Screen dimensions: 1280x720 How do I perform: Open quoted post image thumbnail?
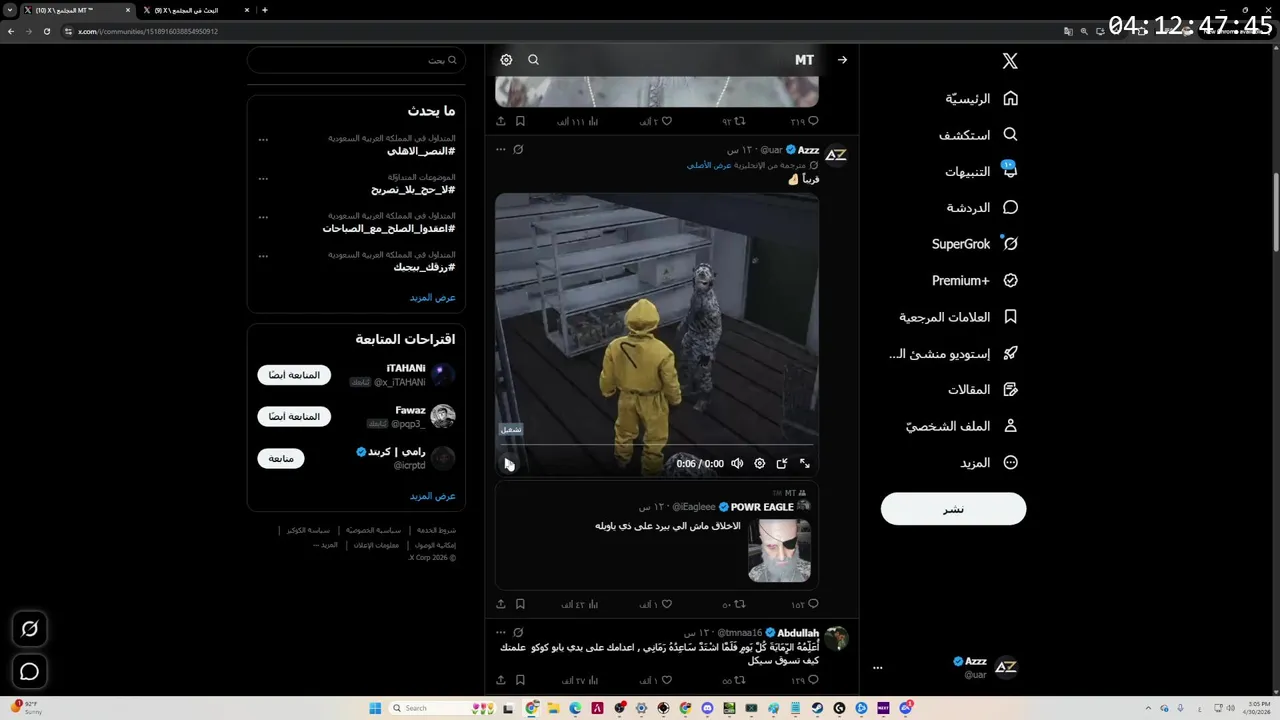tap(779, 550)
